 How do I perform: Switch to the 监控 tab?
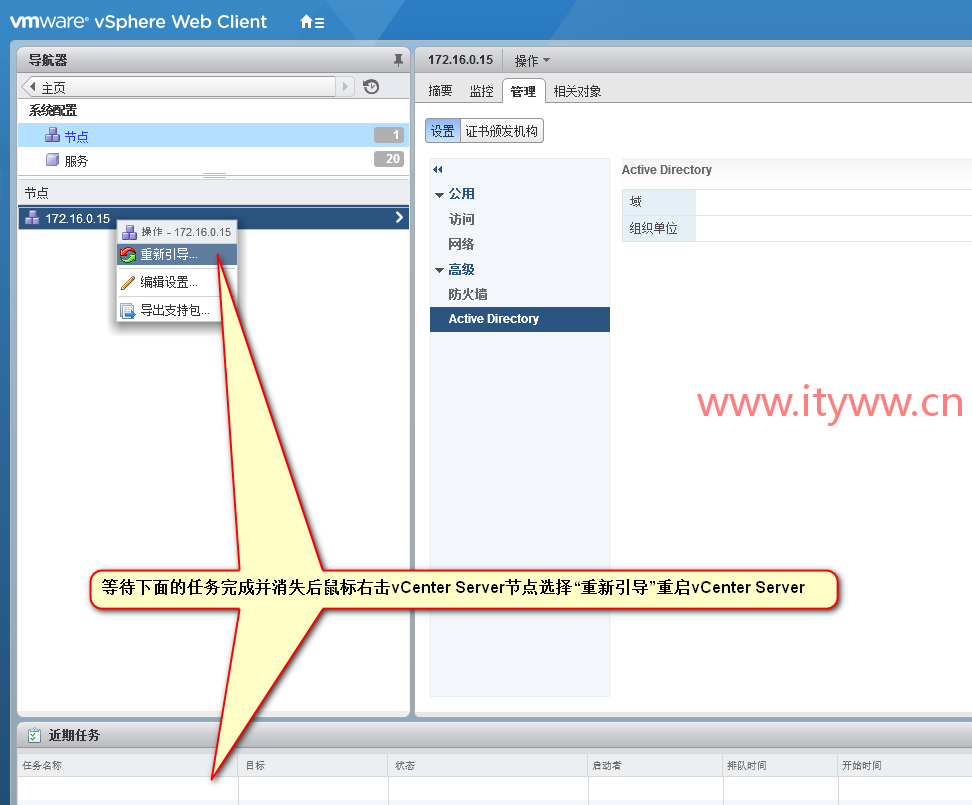pos(481,91)
